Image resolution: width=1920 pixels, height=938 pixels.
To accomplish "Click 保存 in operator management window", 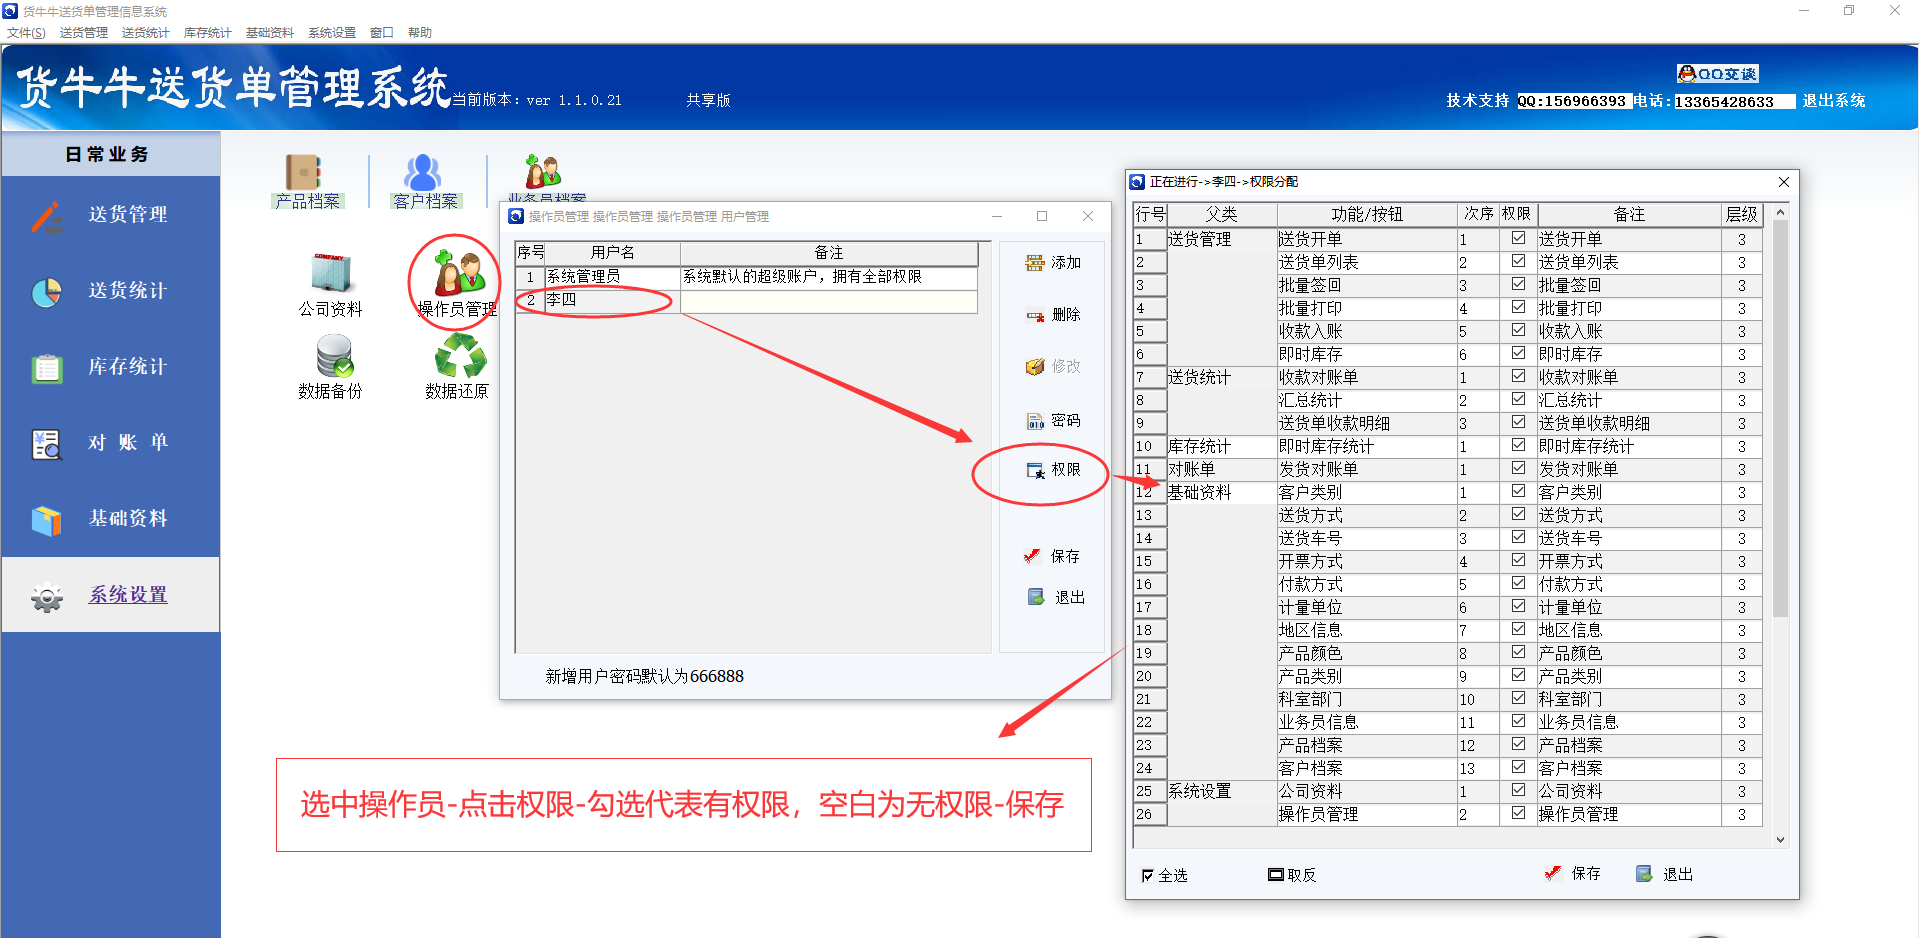I will pos(1052,557).
